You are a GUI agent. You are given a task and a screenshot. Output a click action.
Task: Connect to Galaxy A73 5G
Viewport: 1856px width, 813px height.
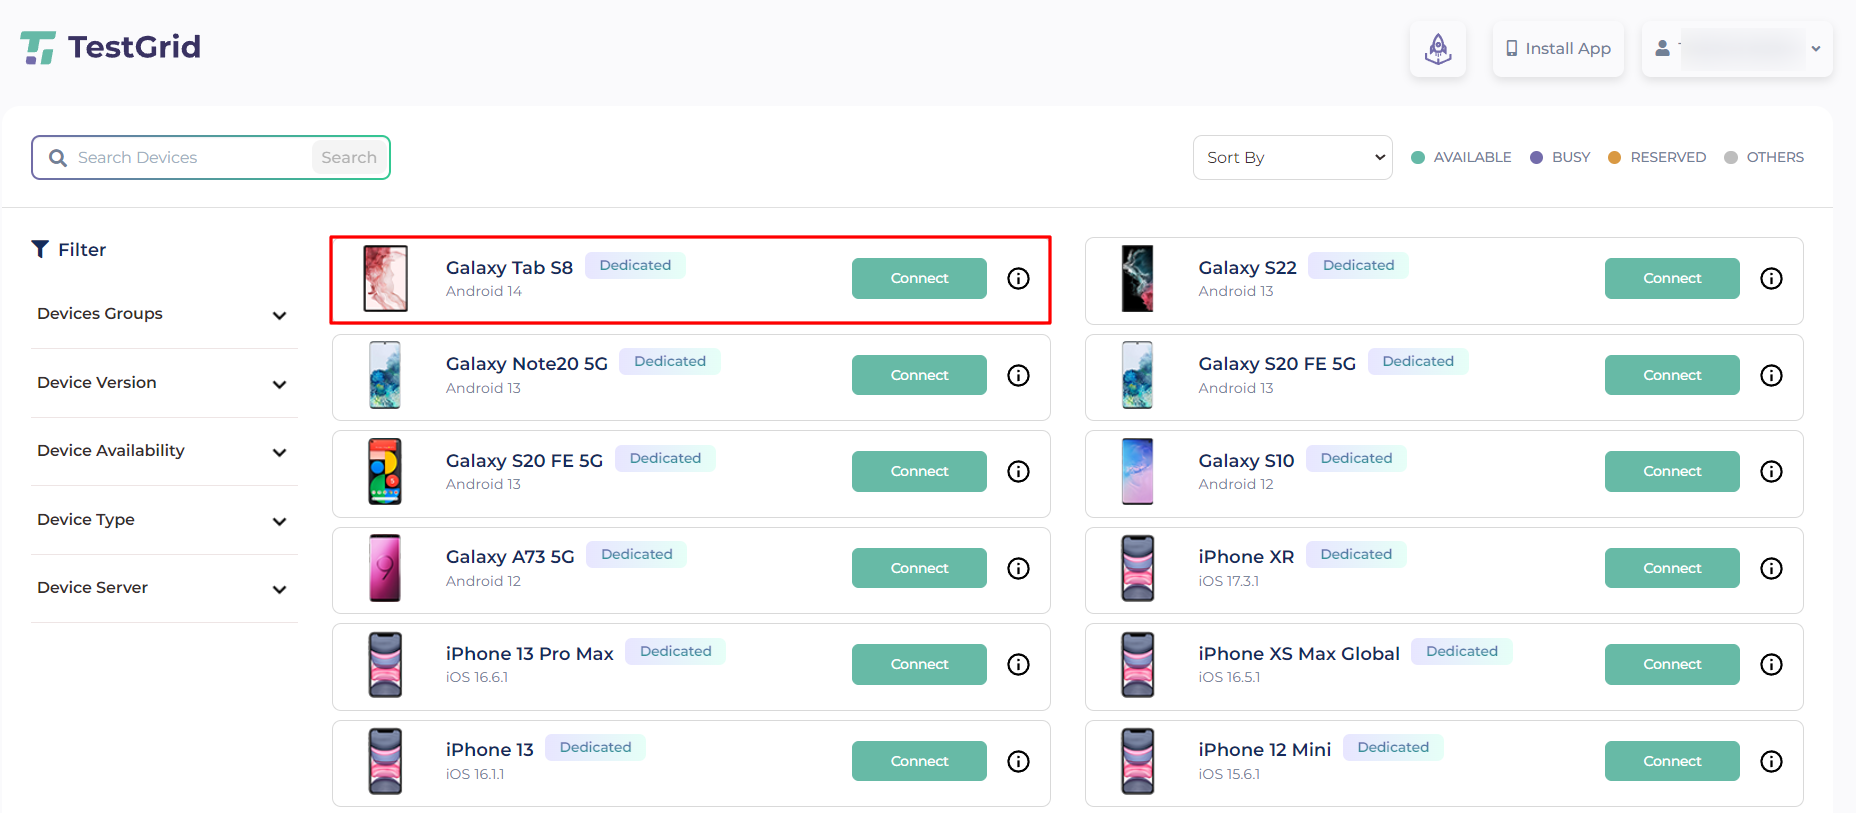tap(919, 568)
